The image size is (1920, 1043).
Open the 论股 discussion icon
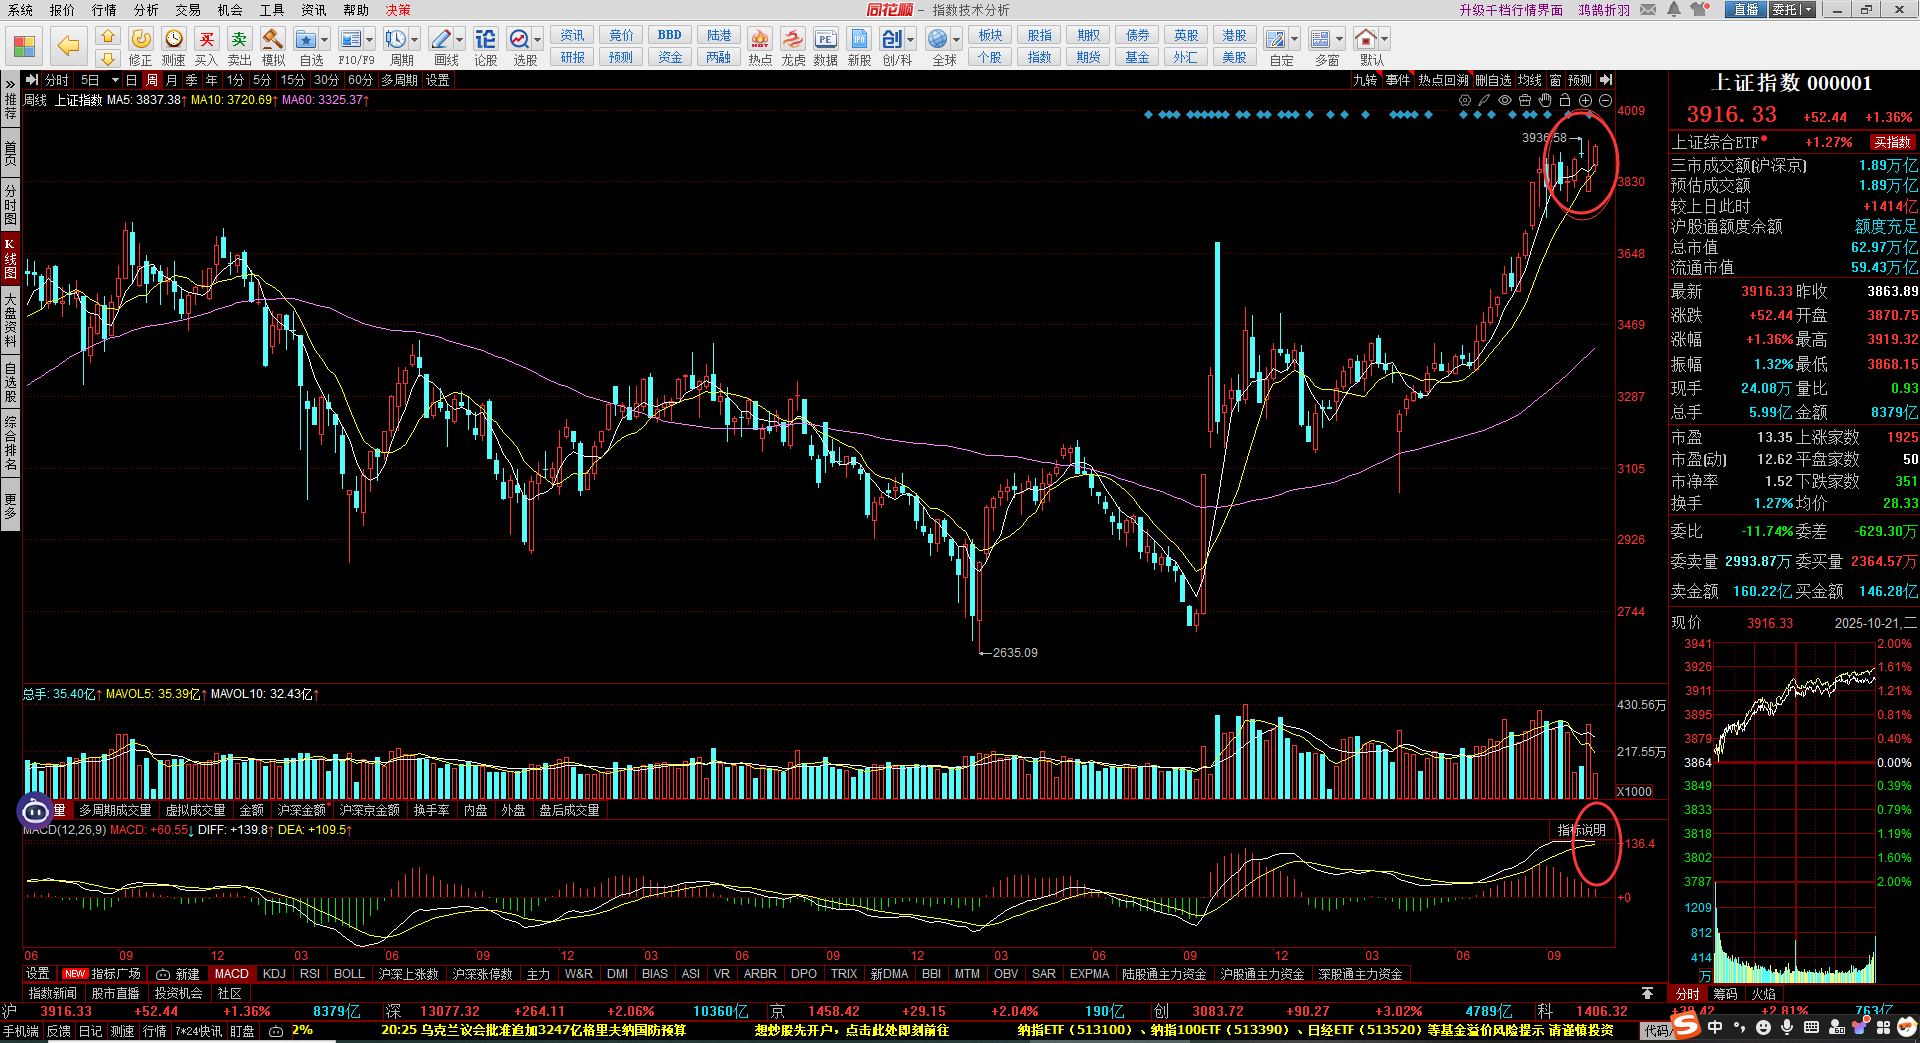click(x=485, y=39)
